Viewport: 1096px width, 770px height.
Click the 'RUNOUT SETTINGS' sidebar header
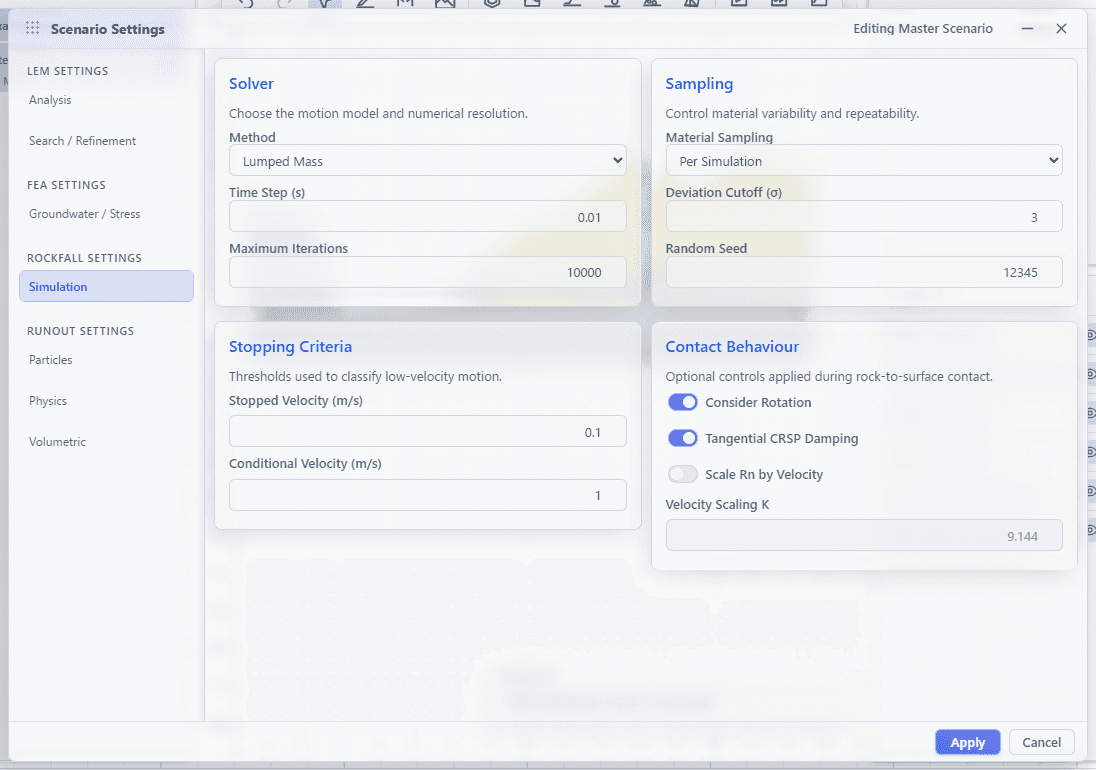(x=80, y=331)
